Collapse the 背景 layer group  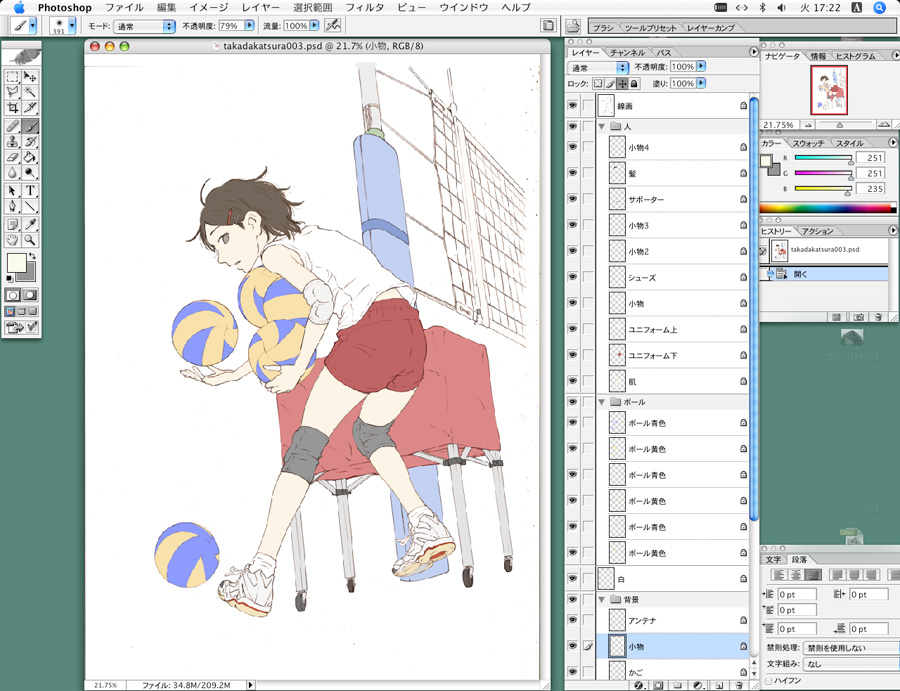pos(602,599)
